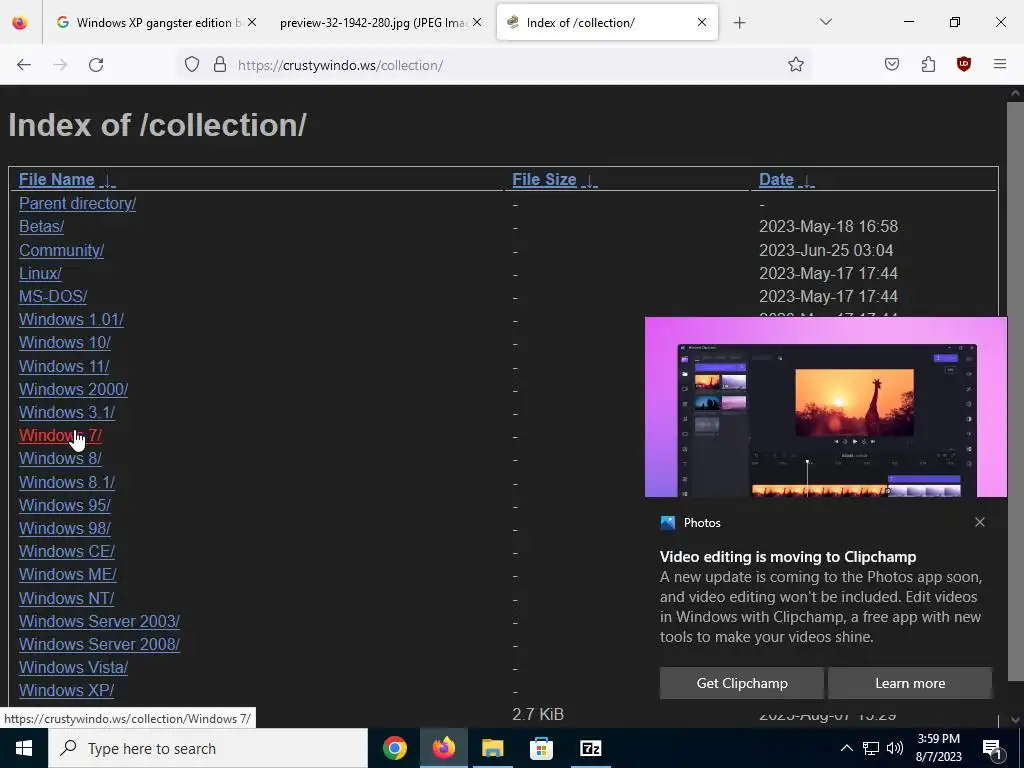The width and height of the screenshot is (1024, 768).
Task: Click the Get Clipchamp button
Action: tap(742, 683)
